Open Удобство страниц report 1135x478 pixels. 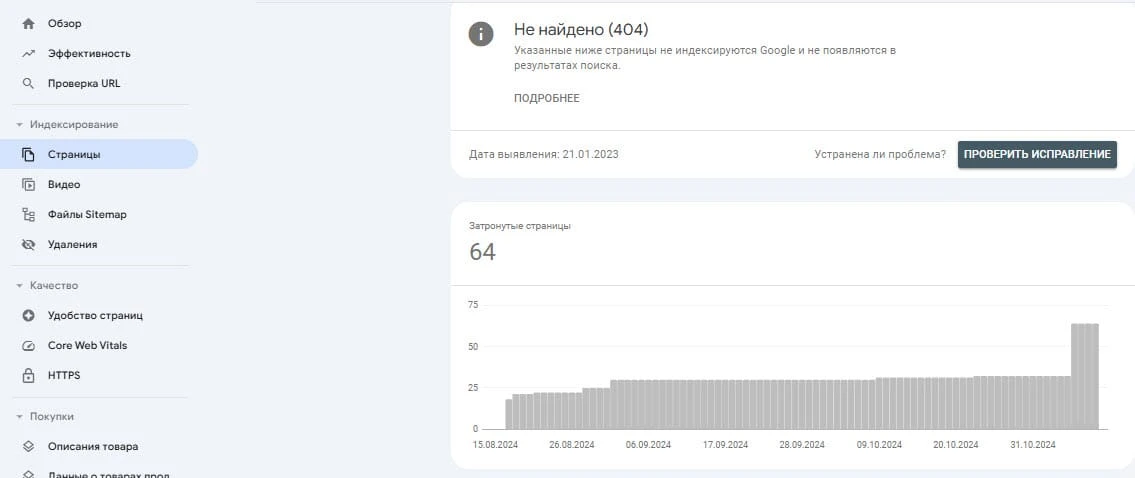click(x=98, y=316)
